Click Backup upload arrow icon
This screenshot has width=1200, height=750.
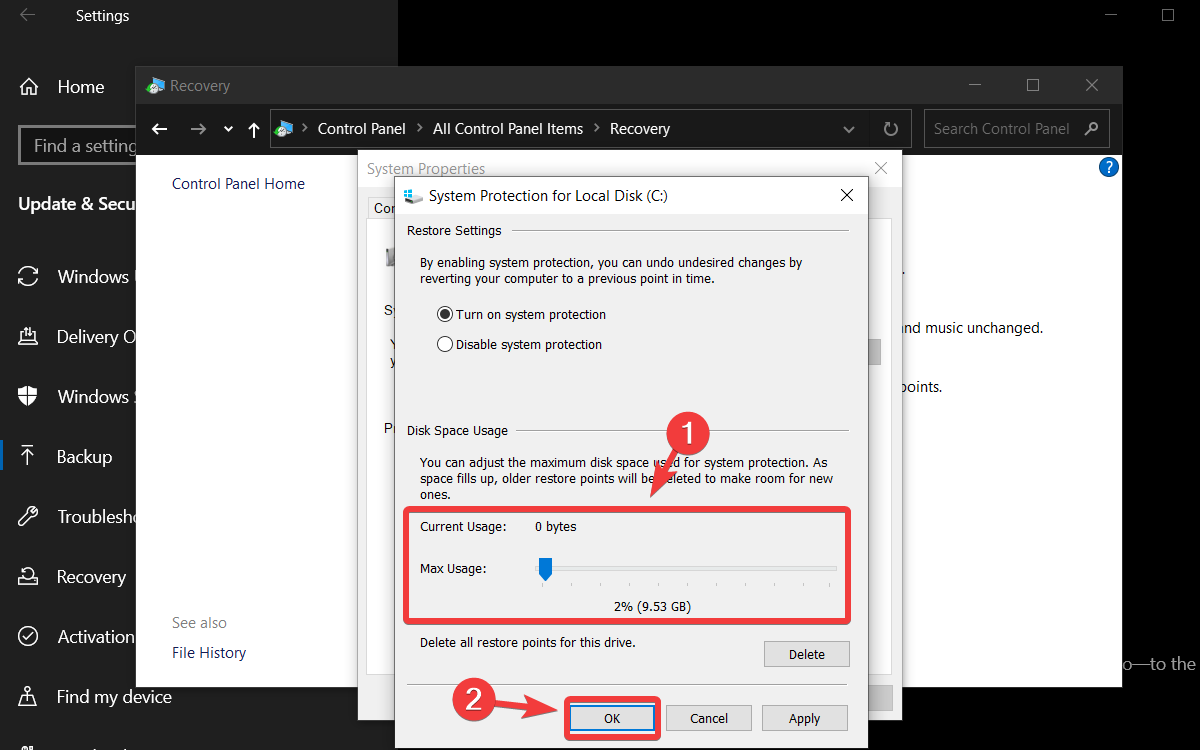29,457
